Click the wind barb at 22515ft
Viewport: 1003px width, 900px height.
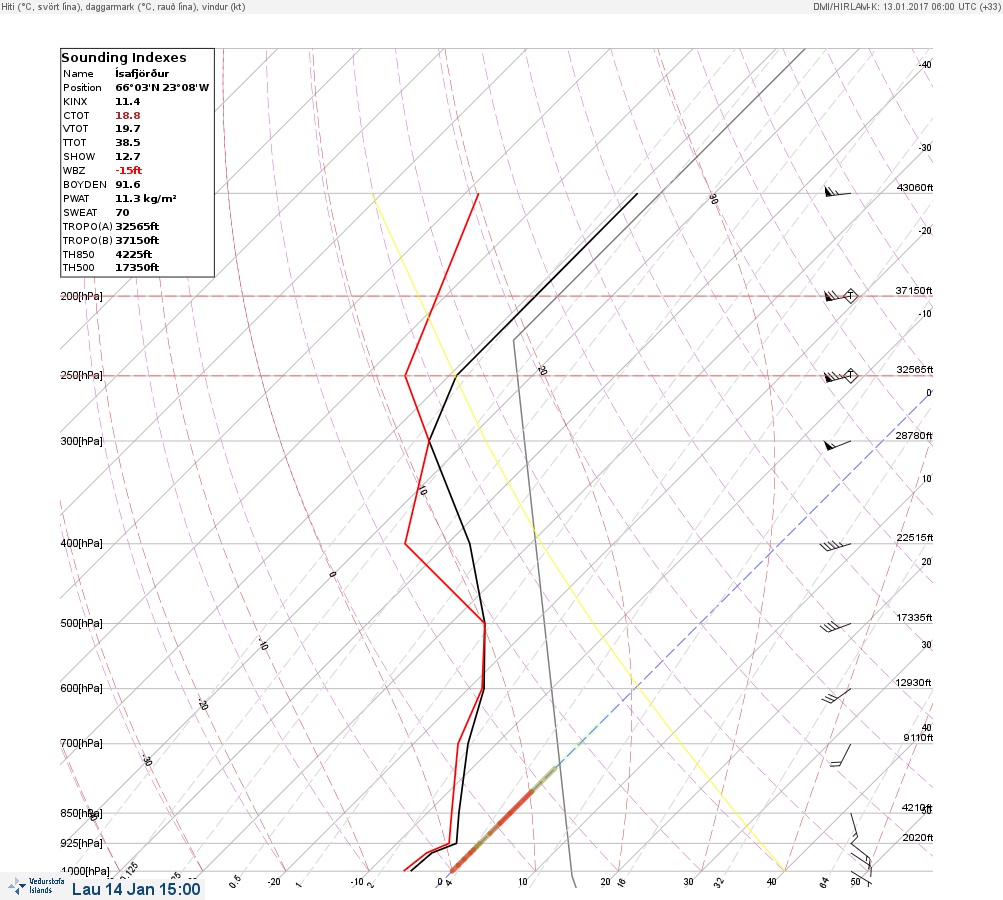(x=835, y=546)
